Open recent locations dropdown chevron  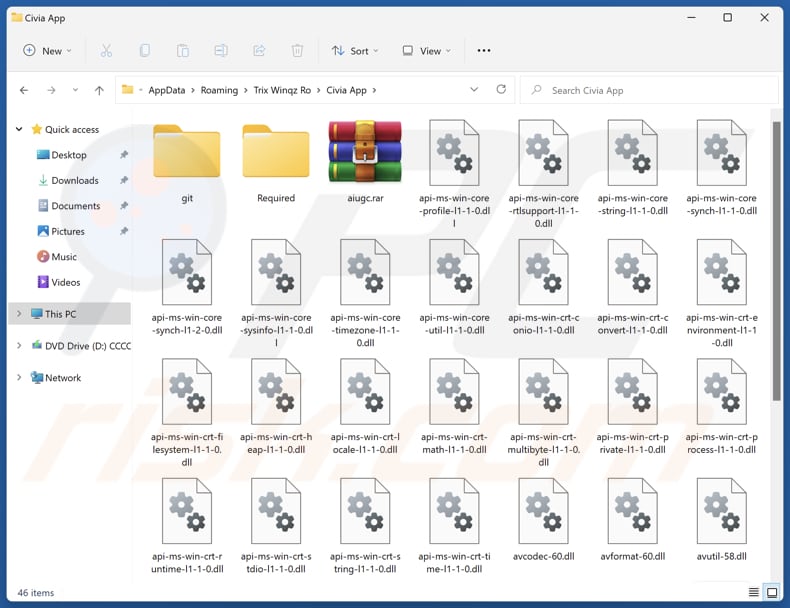pyautogui.click(x=75, y=90)
